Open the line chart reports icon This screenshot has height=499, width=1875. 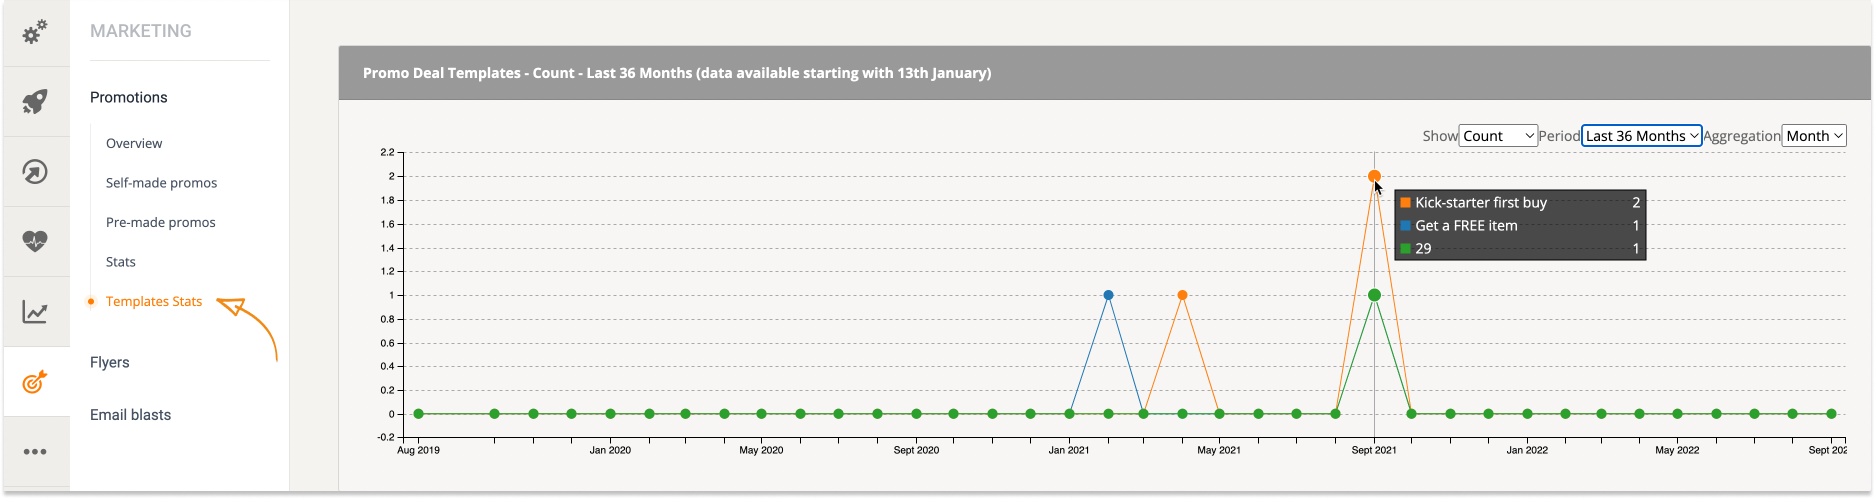[35, 312]
